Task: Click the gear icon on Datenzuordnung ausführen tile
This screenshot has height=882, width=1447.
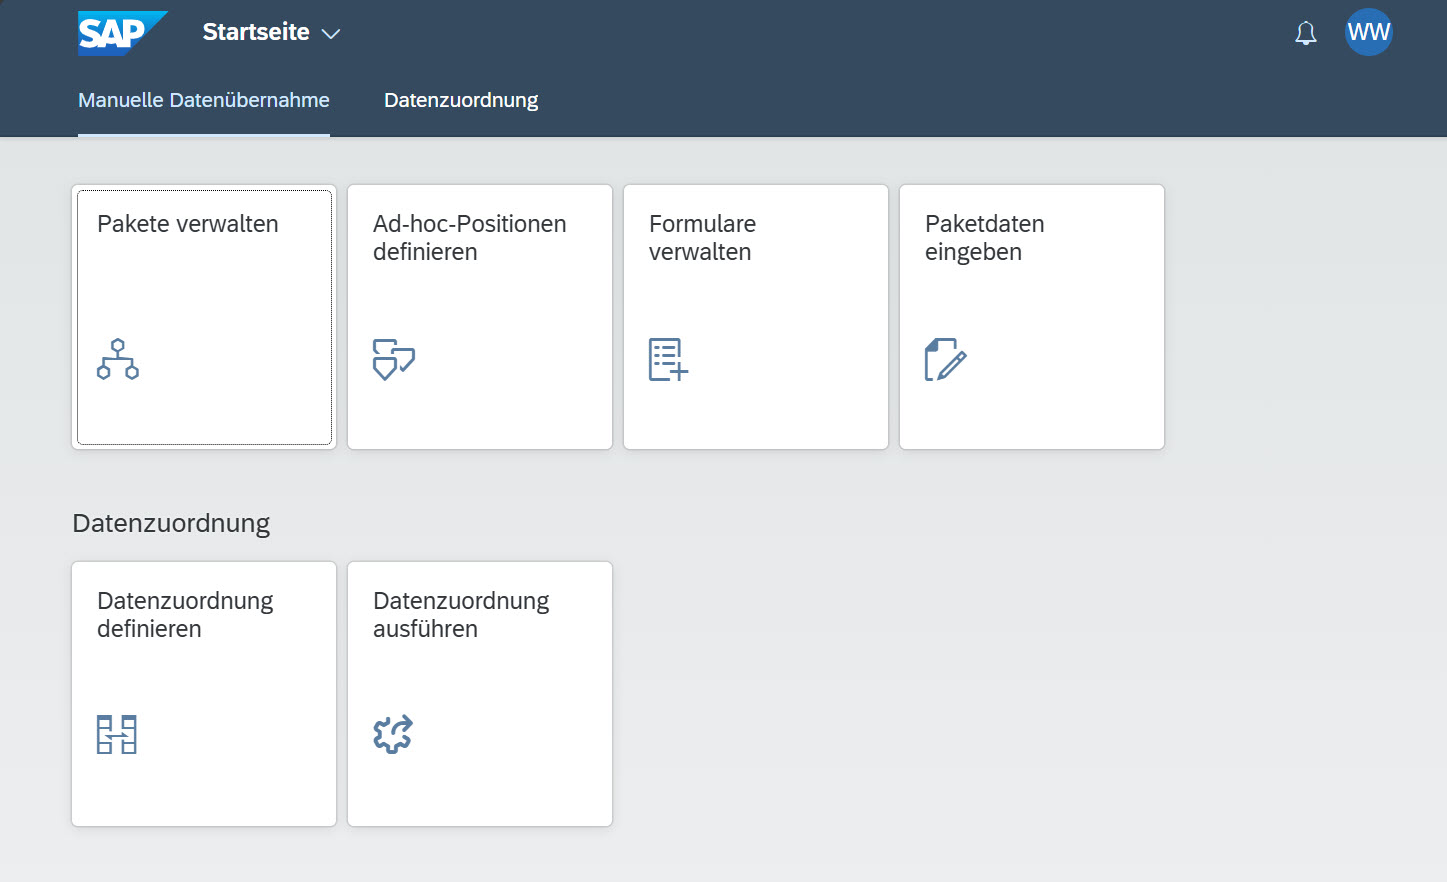Action: (393, 734)
